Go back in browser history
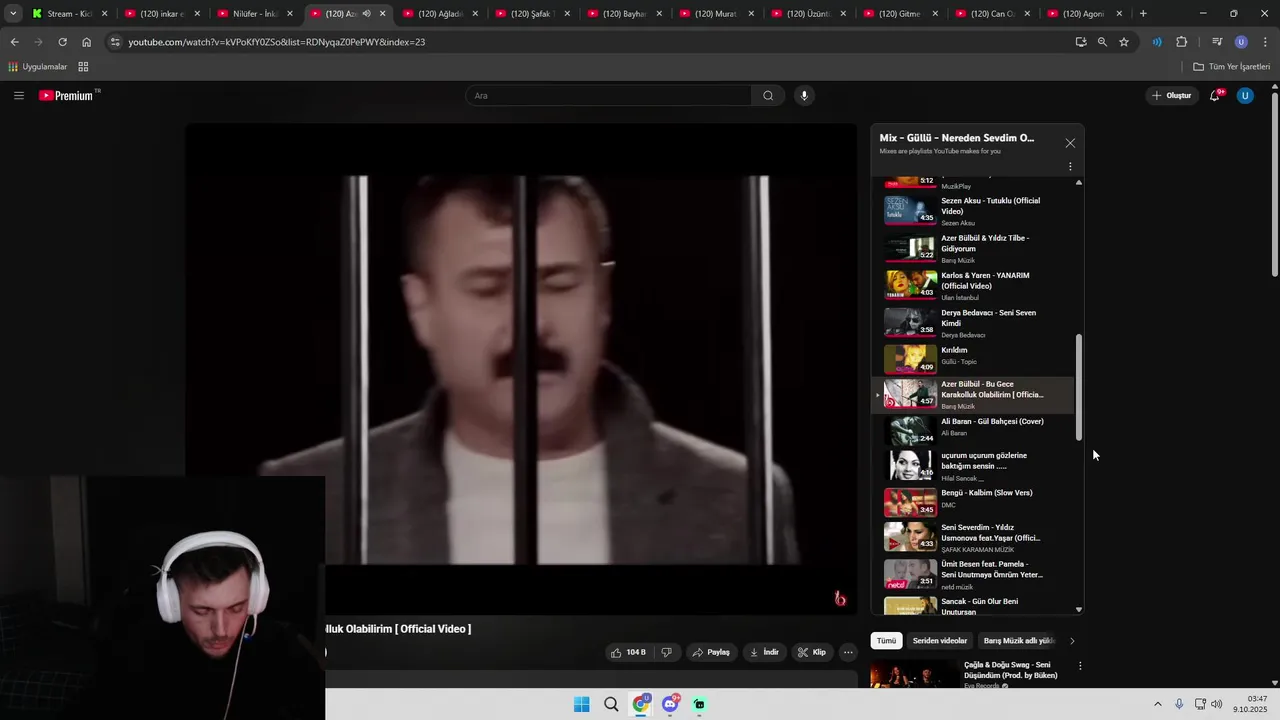Viewport: 1280px width, 720px height. click(x=14, y=42)
